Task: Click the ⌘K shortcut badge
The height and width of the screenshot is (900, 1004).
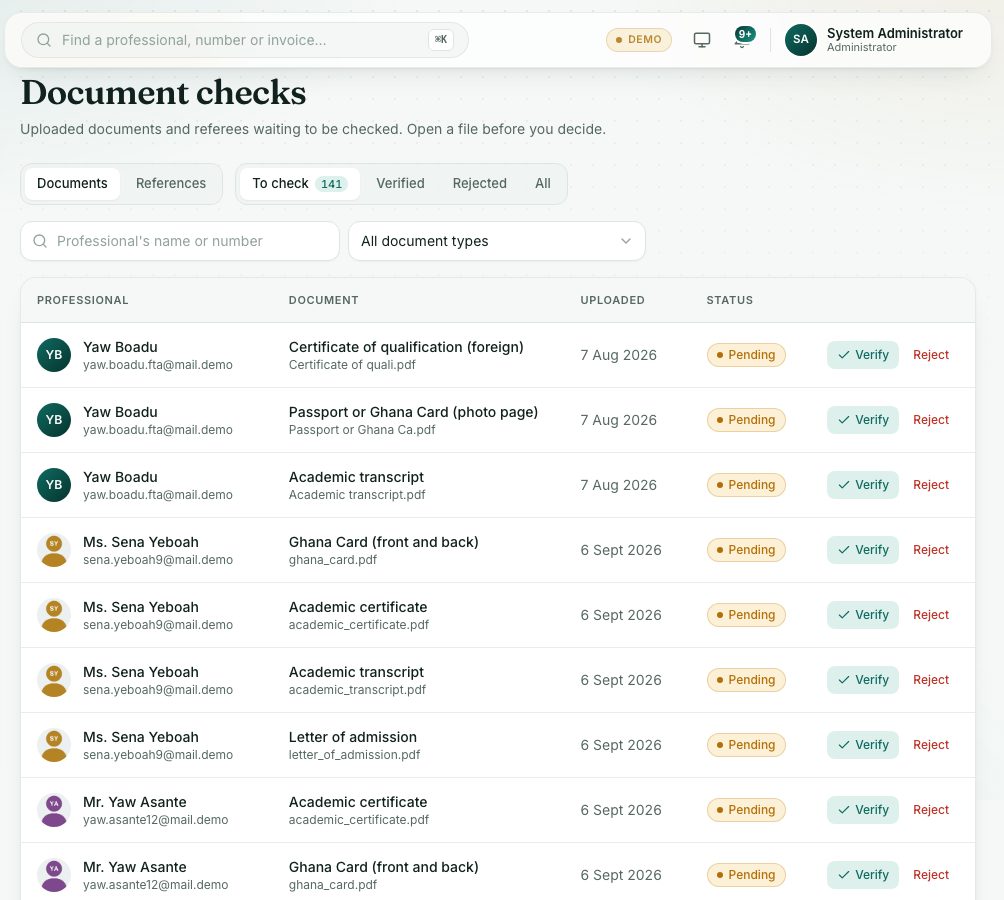Action: pyautogui.click(x=441, y=40)
